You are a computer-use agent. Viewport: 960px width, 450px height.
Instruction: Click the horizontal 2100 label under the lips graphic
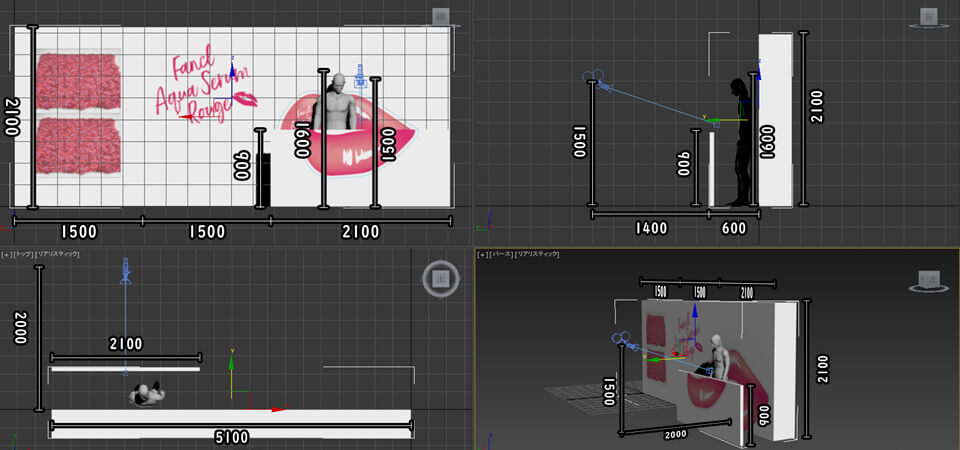(361, 232)
